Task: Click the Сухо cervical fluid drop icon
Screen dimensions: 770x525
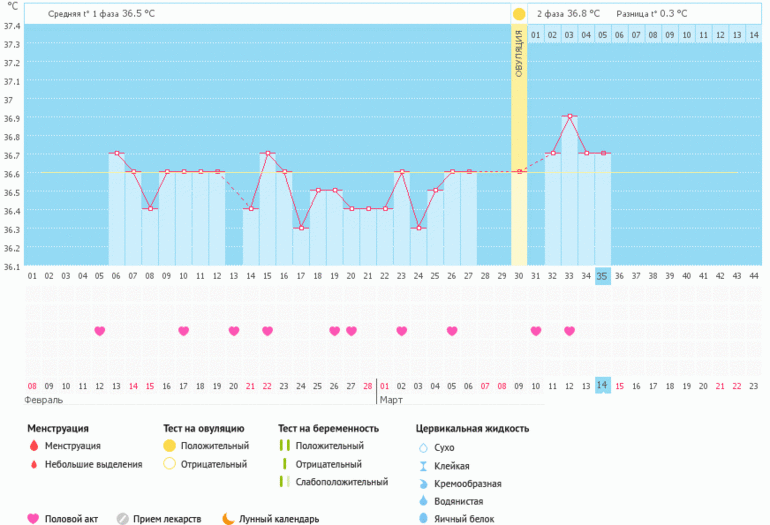Action: [423, 448]
